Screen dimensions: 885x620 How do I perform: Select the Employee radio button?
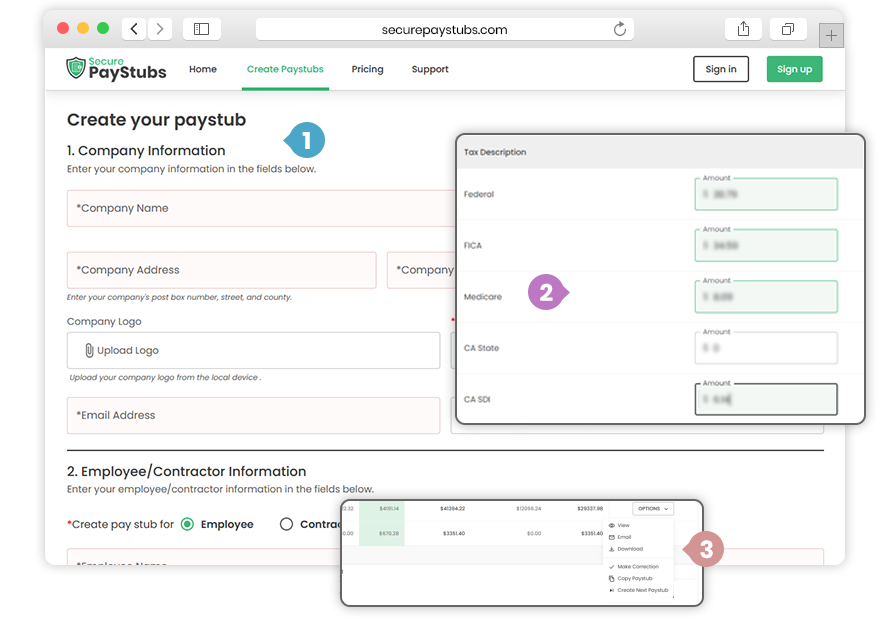click(187, 524)
